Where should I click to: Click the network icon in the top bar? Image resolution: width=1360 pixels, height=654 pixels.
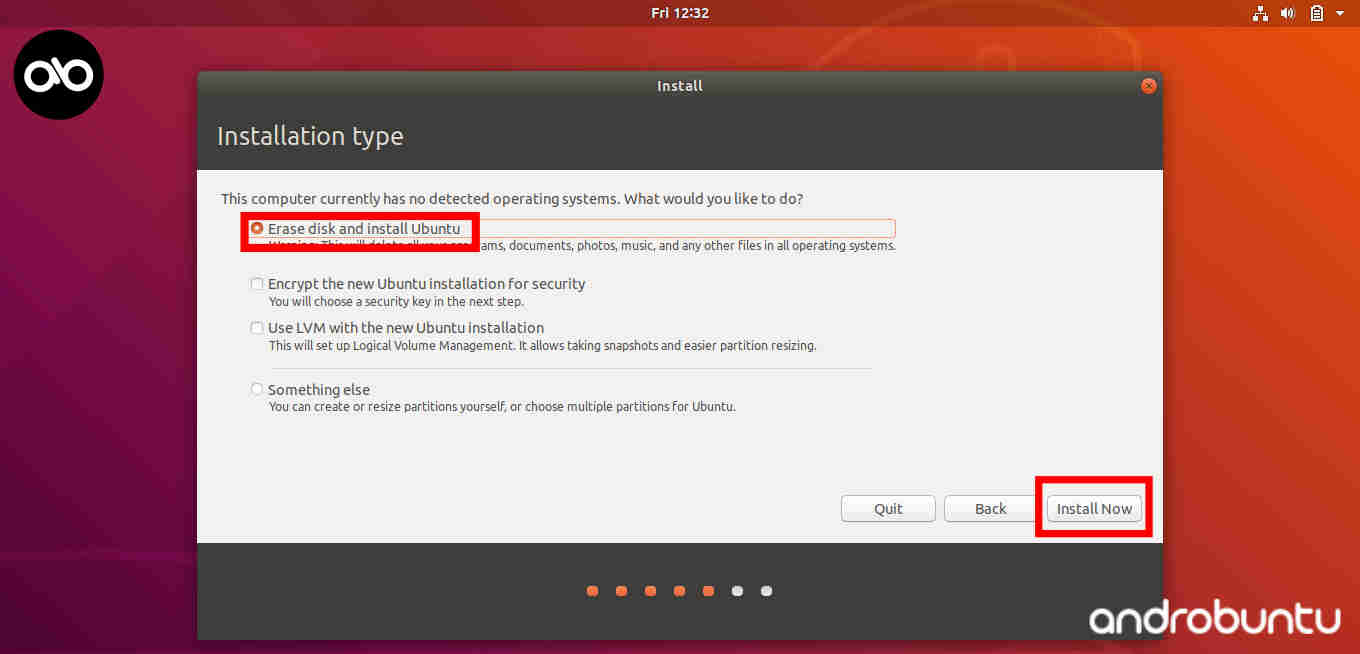pos(1259,13)
